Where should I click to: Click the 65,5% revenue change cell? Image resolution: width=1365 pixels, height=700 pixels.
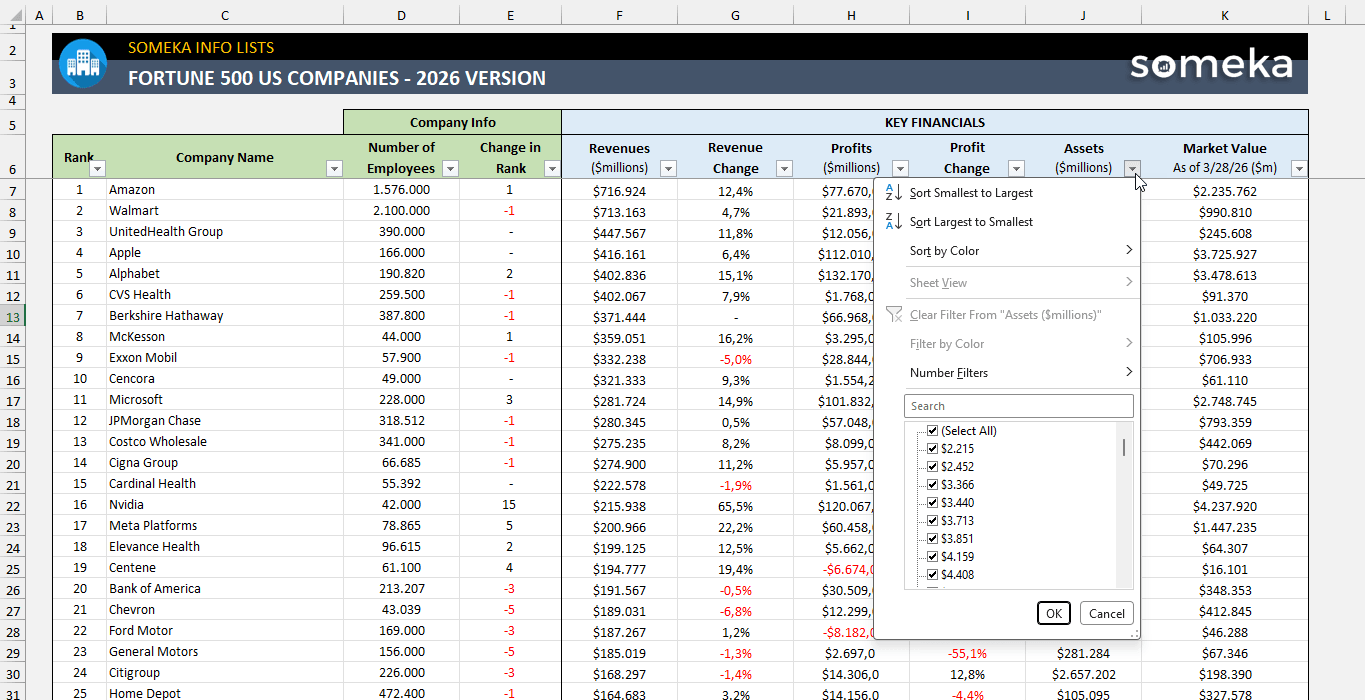[x=735, y=505]
